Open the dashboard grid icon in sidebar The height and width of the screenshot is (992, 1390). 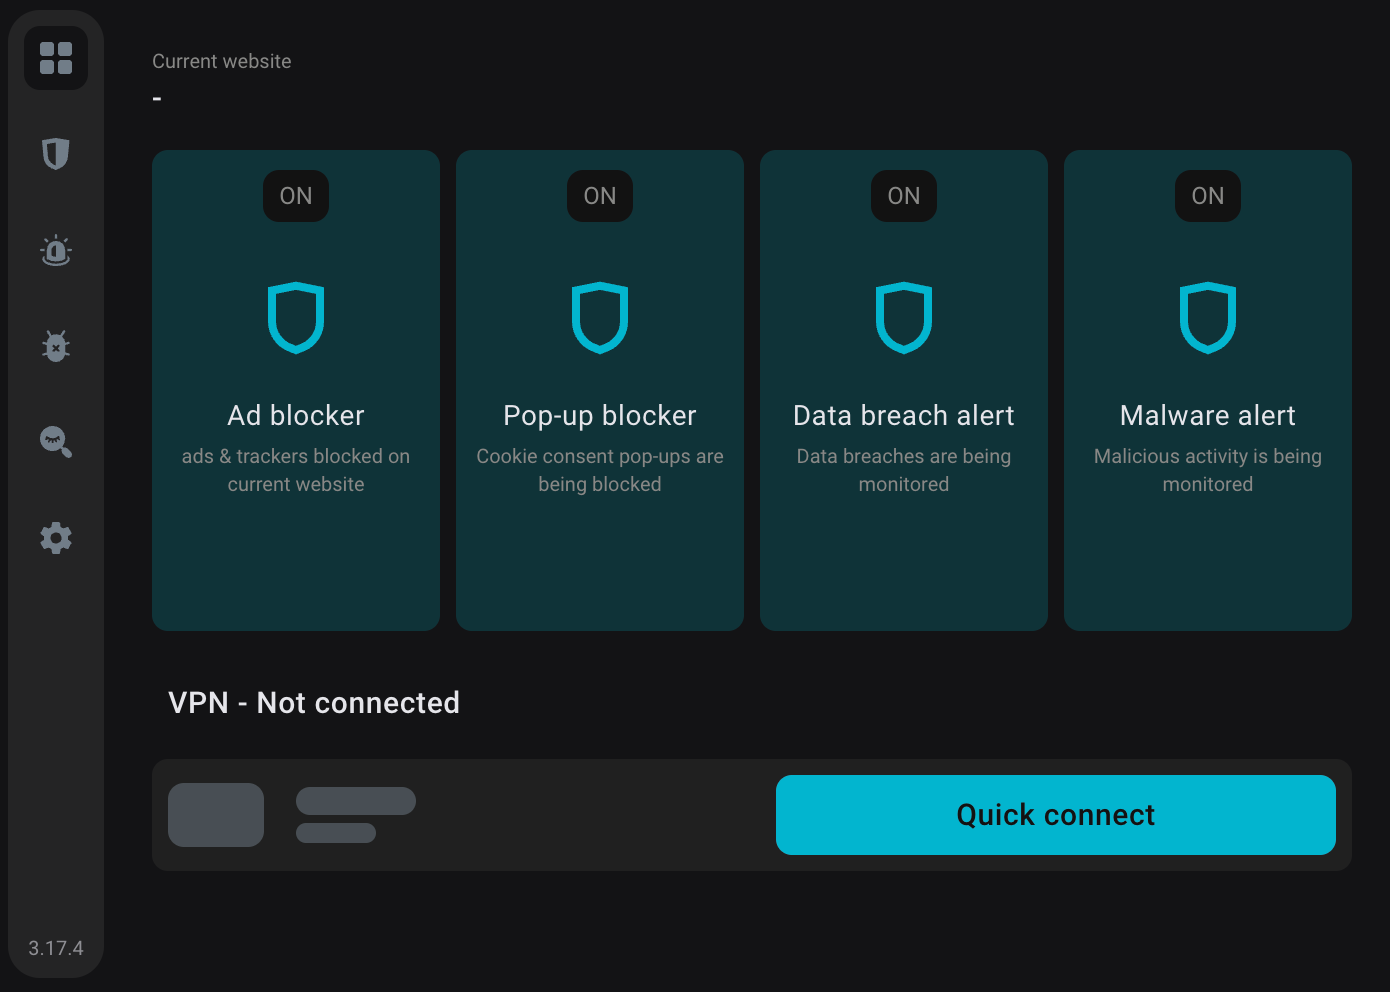(x=56, y=58)
